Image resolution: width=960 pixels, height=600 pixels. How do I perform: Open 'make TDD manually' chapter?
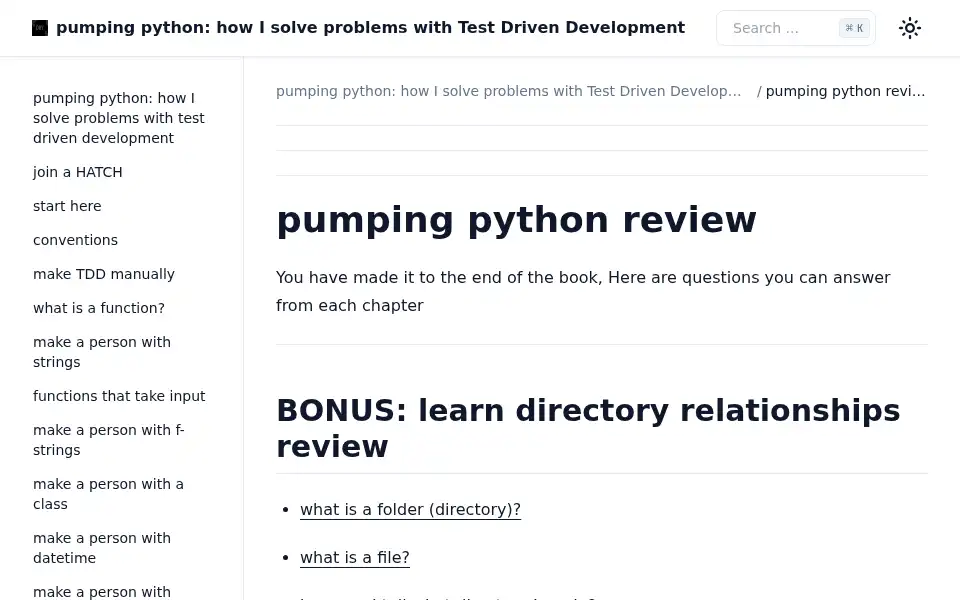[104, 274]
